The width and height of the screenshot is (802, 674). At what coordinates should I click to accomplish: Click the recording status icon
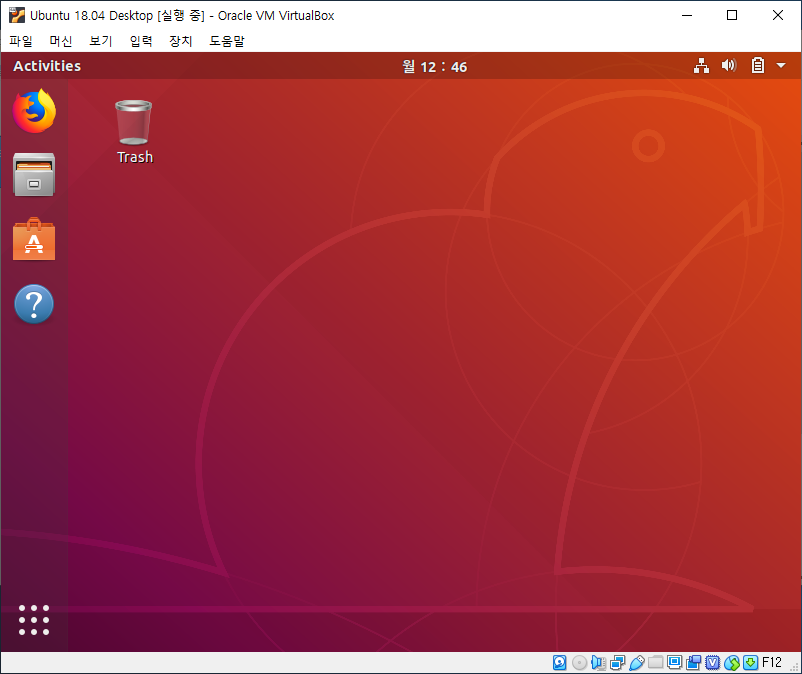(x=694, y=663)
